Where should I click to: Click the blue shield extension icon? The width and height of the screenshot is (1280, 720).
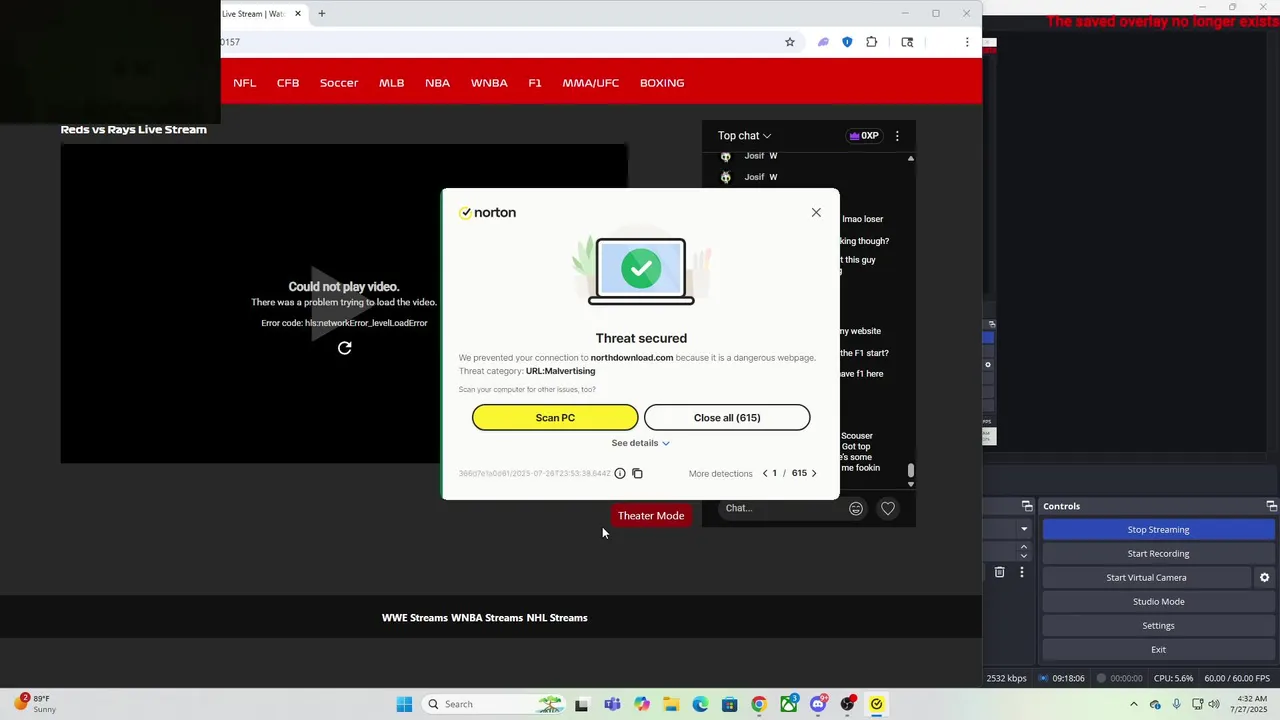point(847,42)
